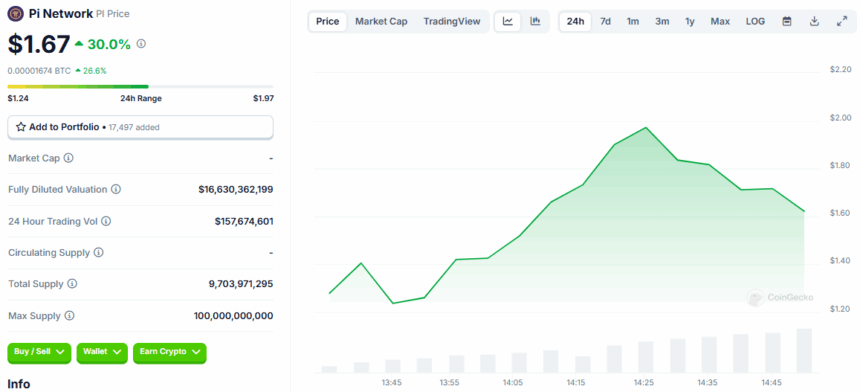Select the 7d time range

(606, 22)
